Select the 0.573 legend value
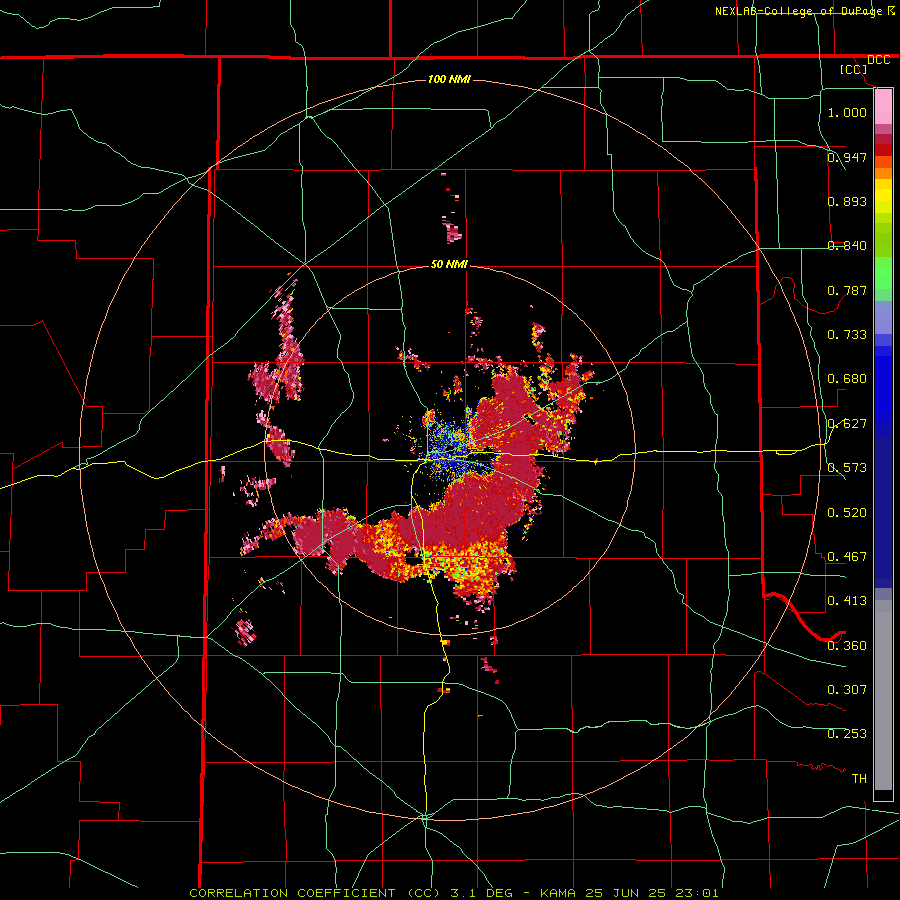This screenshot has height=900, width=900. click(x=847, y=467)
